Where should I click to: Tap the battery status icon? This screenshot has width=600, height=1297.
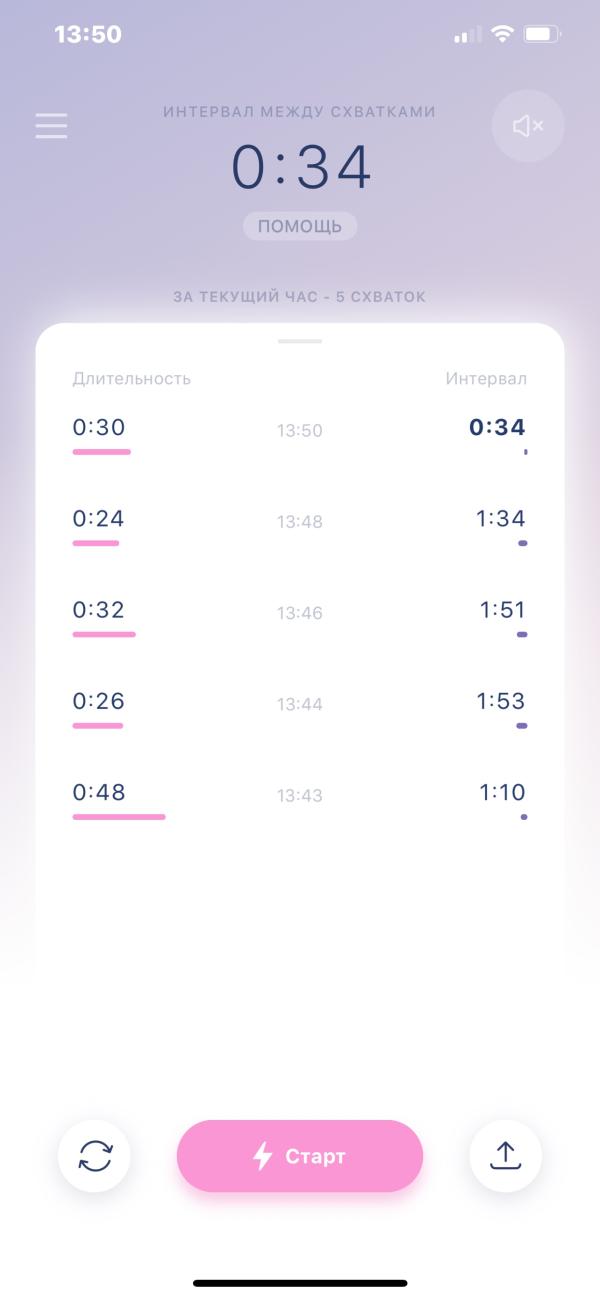[541, 34]
